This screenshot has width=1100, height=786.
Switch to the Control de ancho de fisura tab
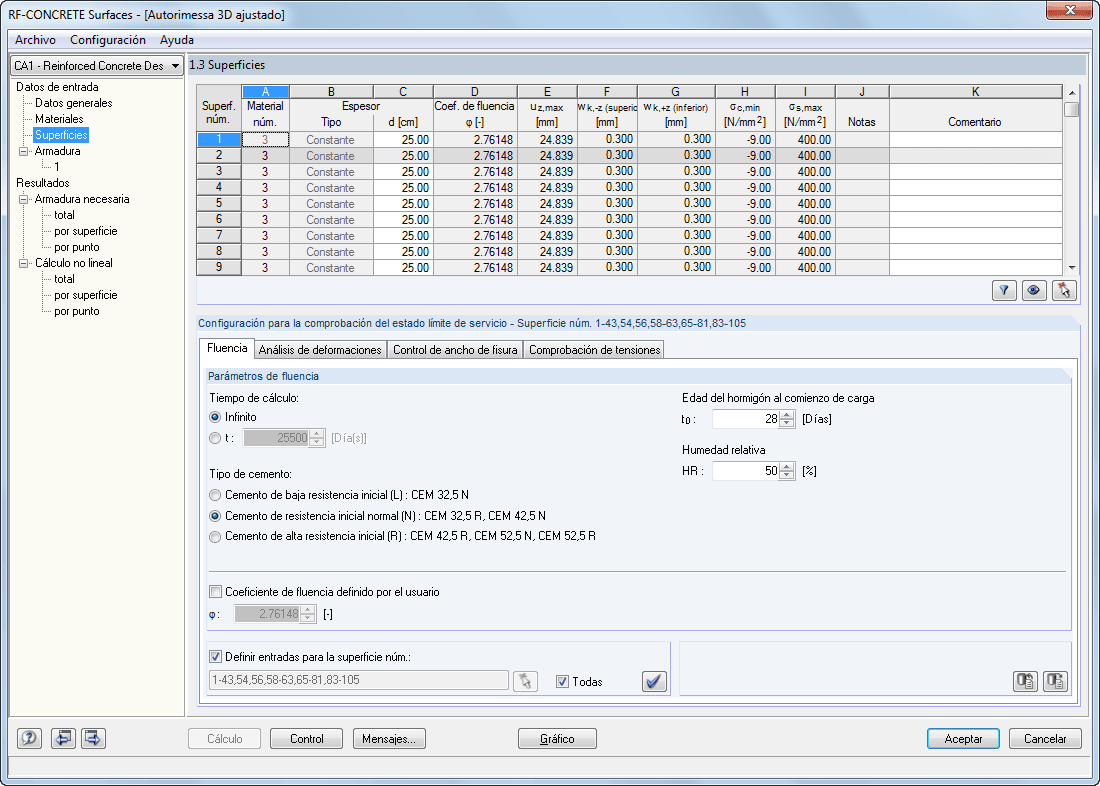pyautogui.click(x=455, y=349)
